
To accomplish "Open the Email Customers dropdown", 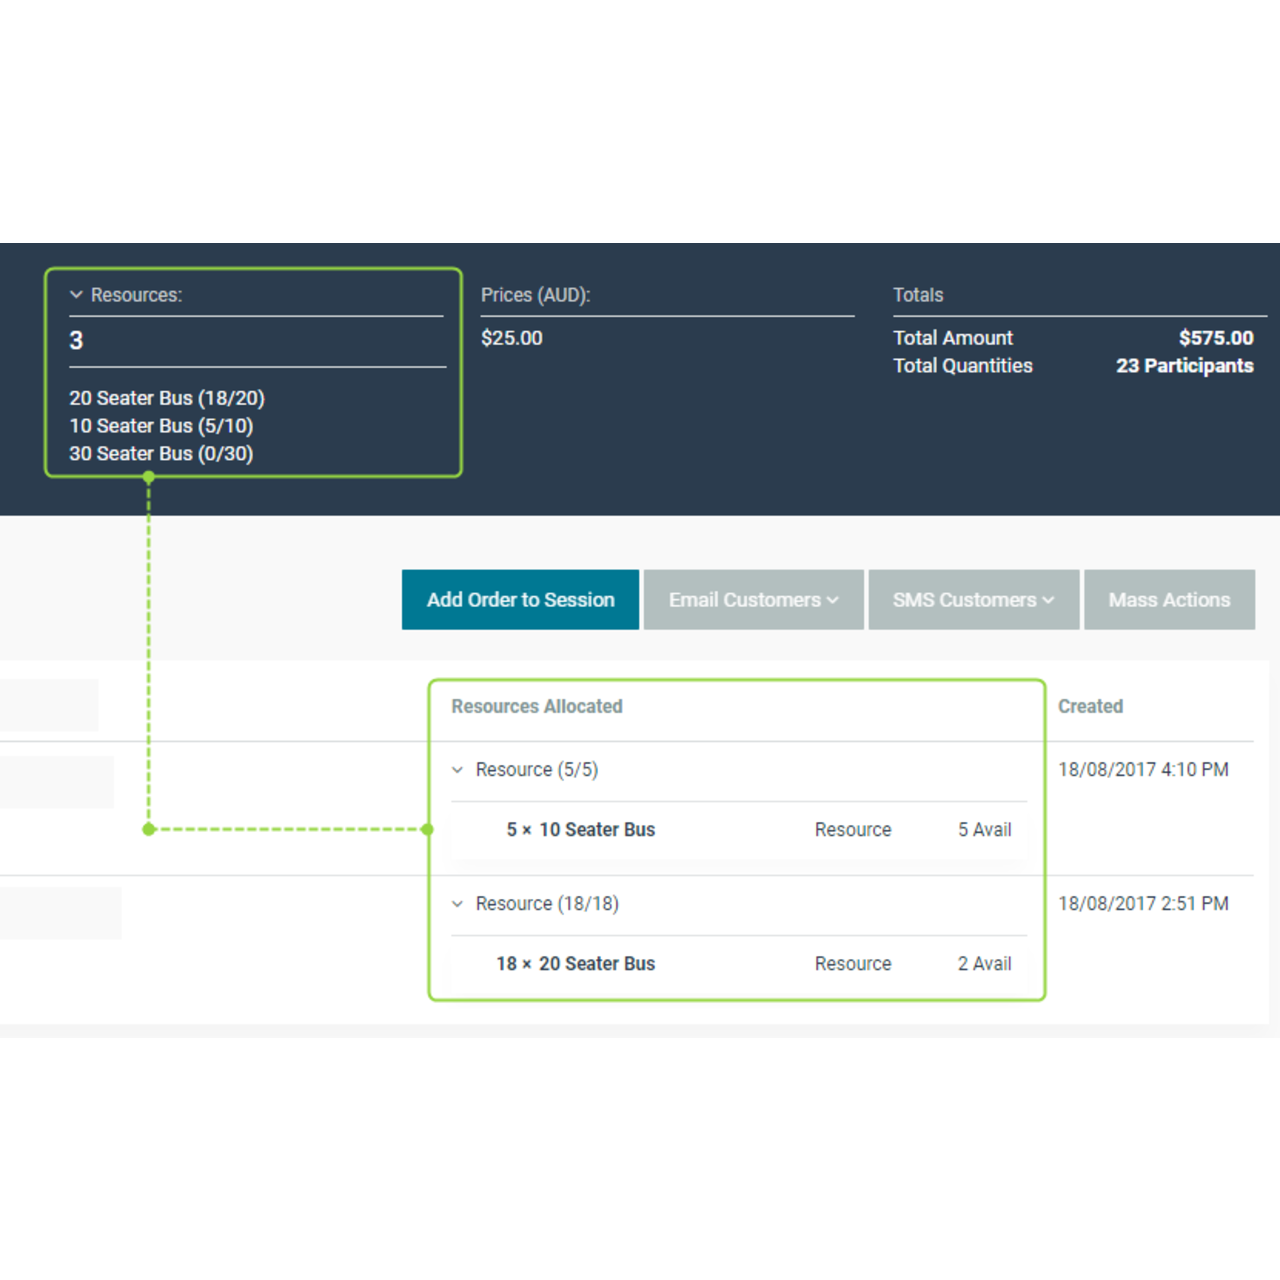I will pos(753,600).
